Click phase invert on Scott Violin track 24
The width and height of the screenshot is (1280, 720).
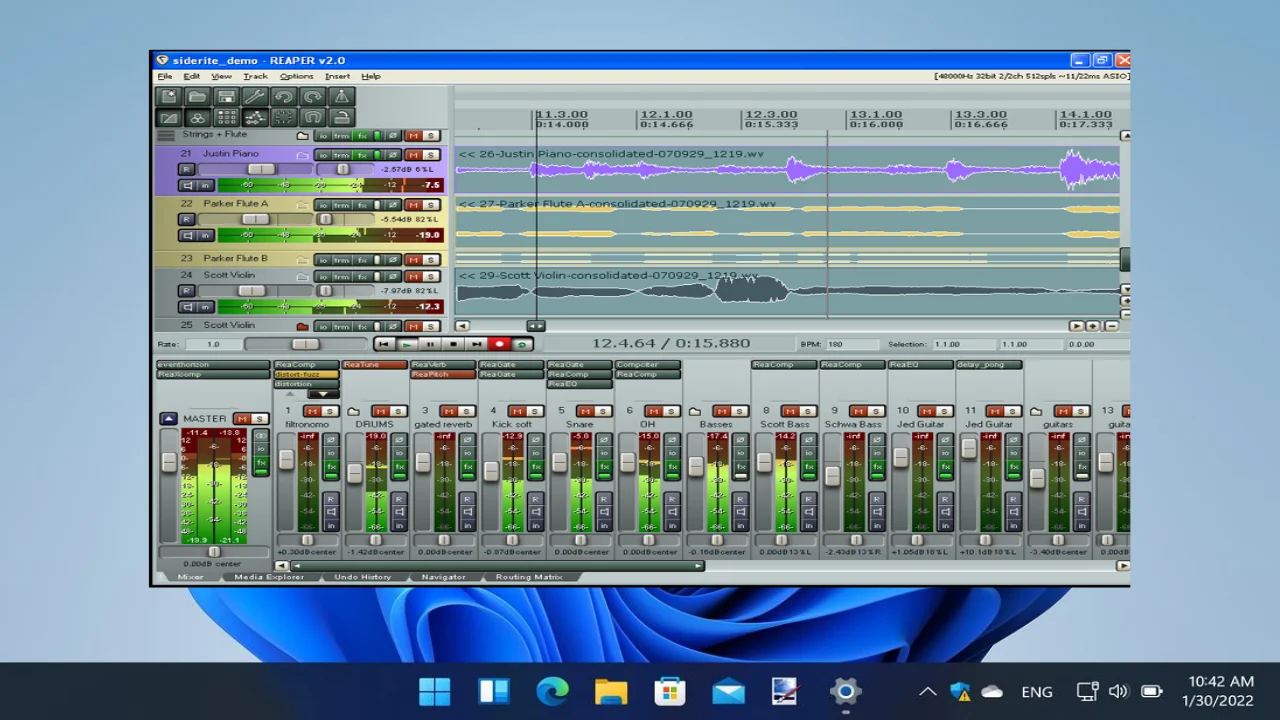pos(393,276)
